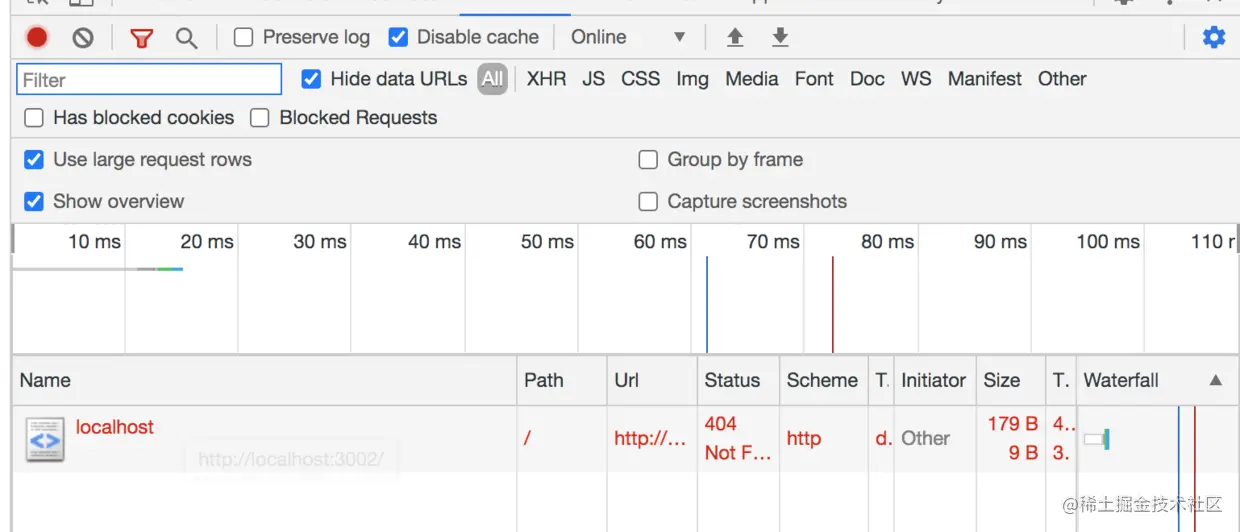The width and height of the screenshot is (1240, 532).
Task: Clear the network log
Action: click(x=83, y=38)
